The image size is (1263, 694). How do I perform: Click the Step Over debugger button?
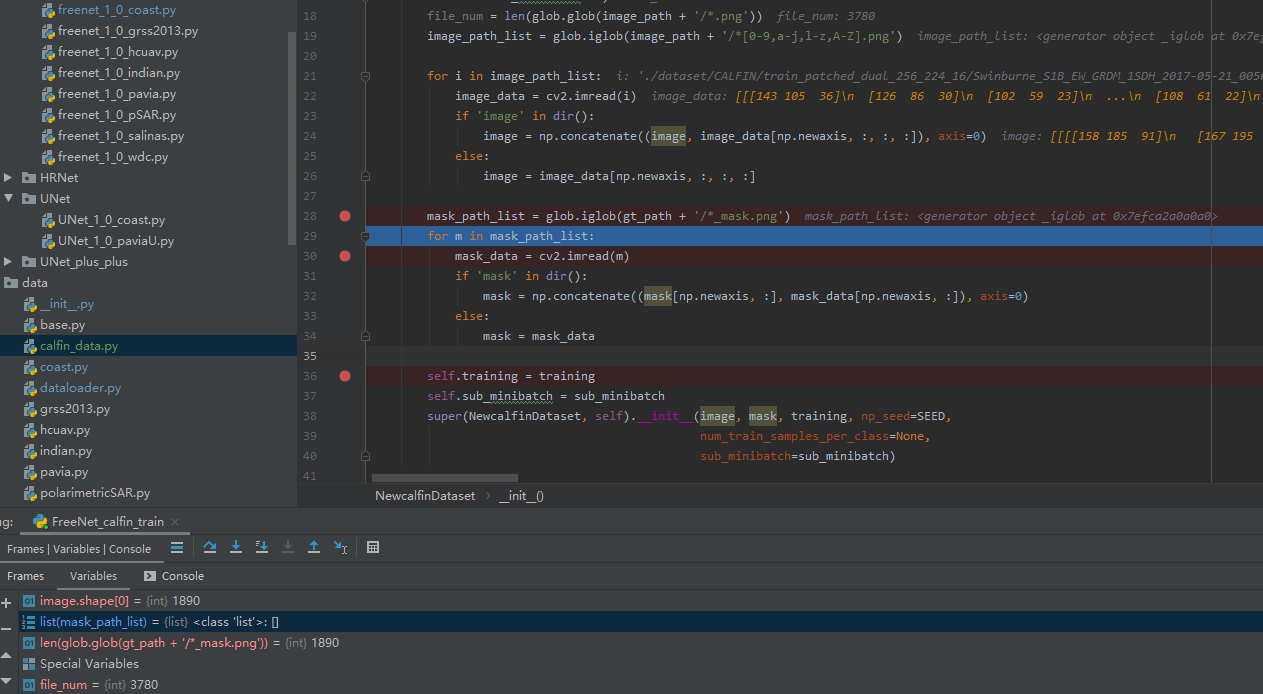click(210, 547)
